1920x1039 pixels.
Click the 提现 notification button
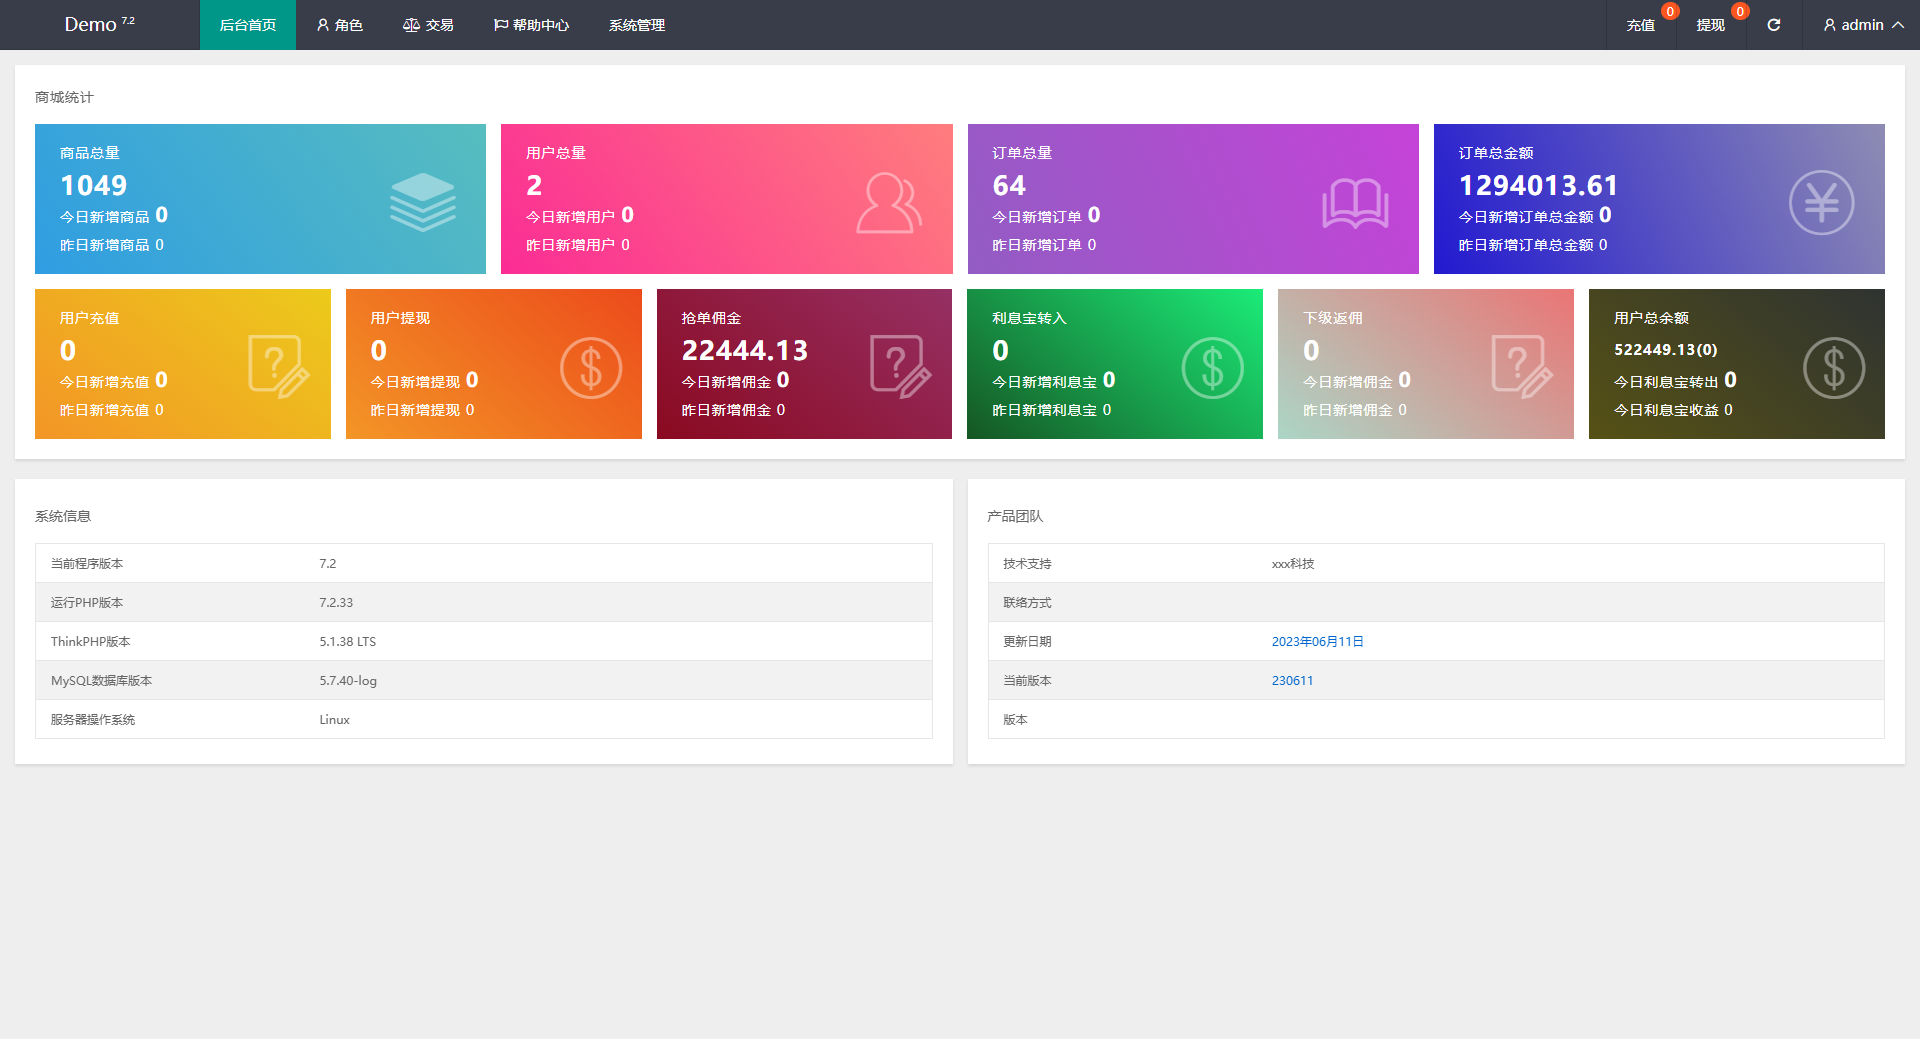[x=1710, y=25]
